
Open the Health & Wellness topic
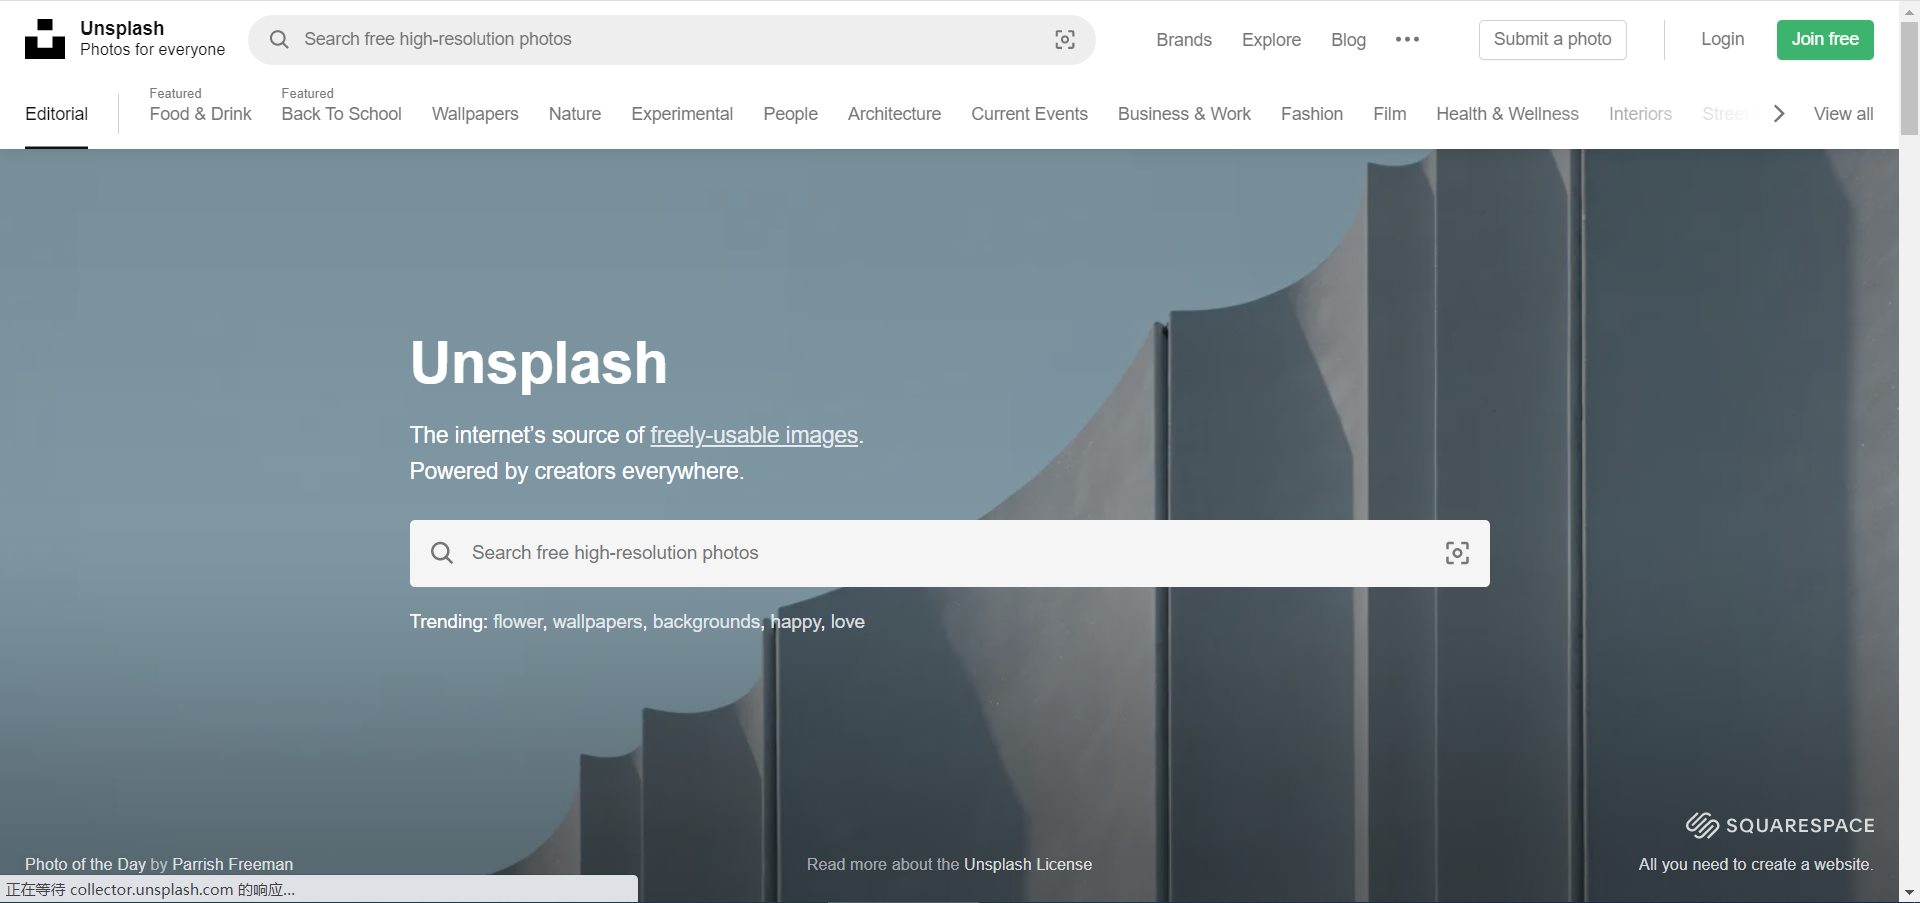pos(1507,114)
